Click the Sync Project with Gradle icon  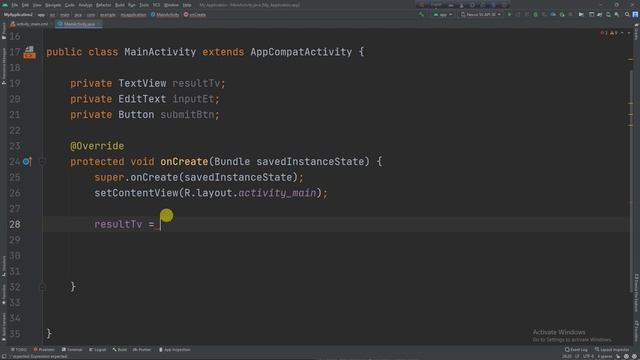[600, 14]
